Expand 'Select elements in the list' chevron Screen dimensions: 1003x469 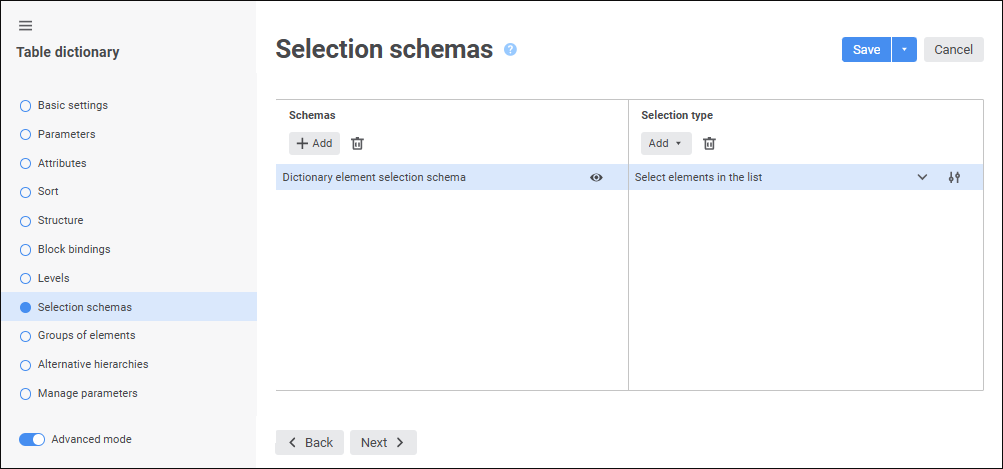922,177
